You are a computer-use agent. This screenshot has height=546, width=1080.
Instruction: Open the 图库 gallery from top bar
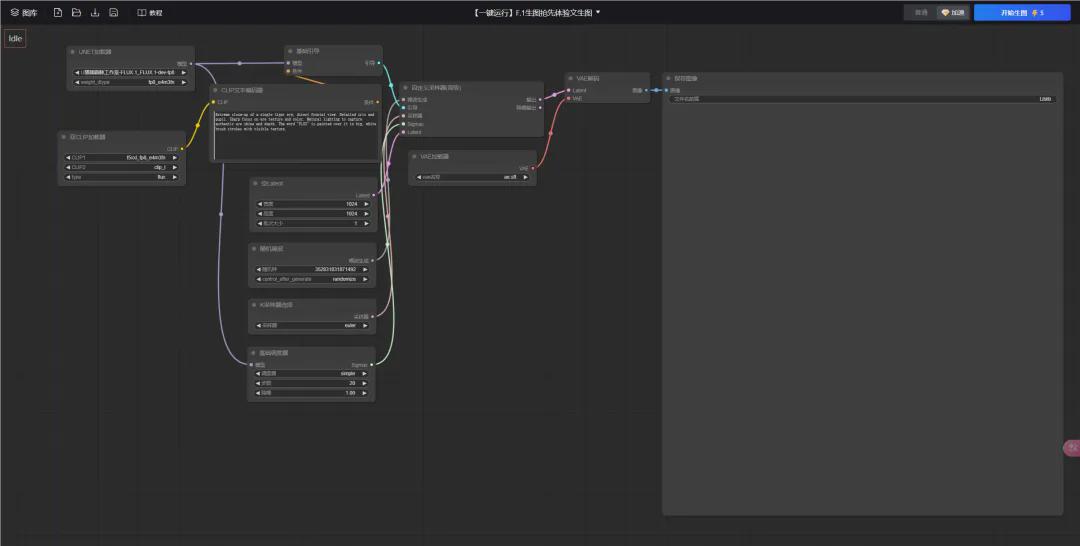(x=24, y=13)
